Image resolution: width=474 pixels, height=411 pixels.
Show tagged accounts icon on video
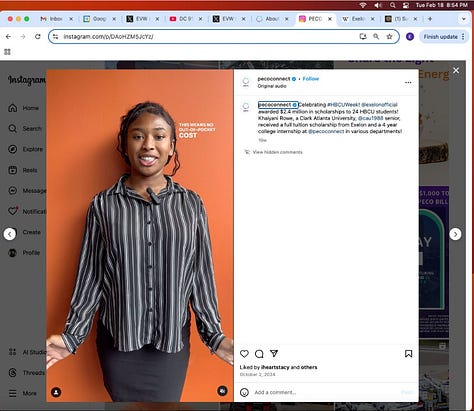[x=56, y=392]
